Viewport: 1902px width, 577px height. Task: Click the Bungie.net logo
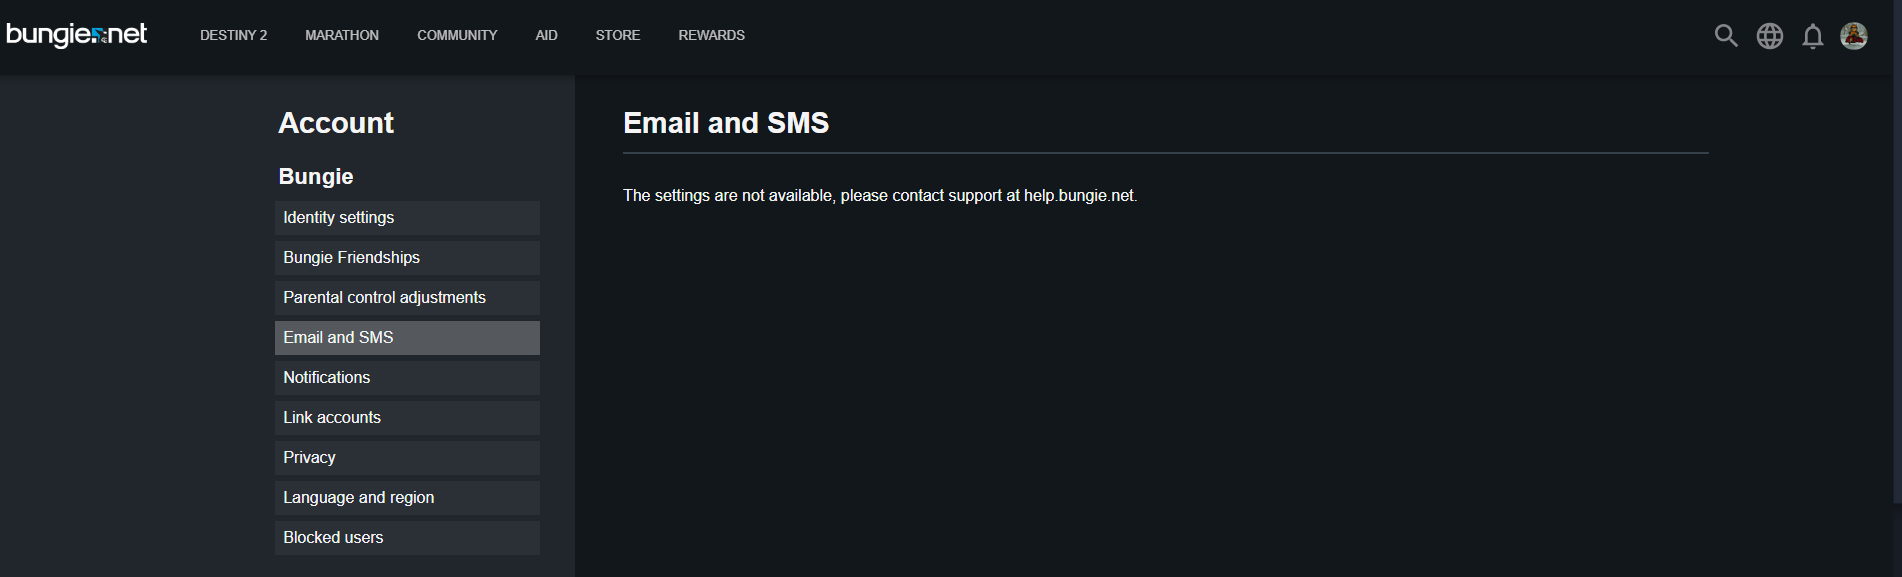click(x=77, y=35)
